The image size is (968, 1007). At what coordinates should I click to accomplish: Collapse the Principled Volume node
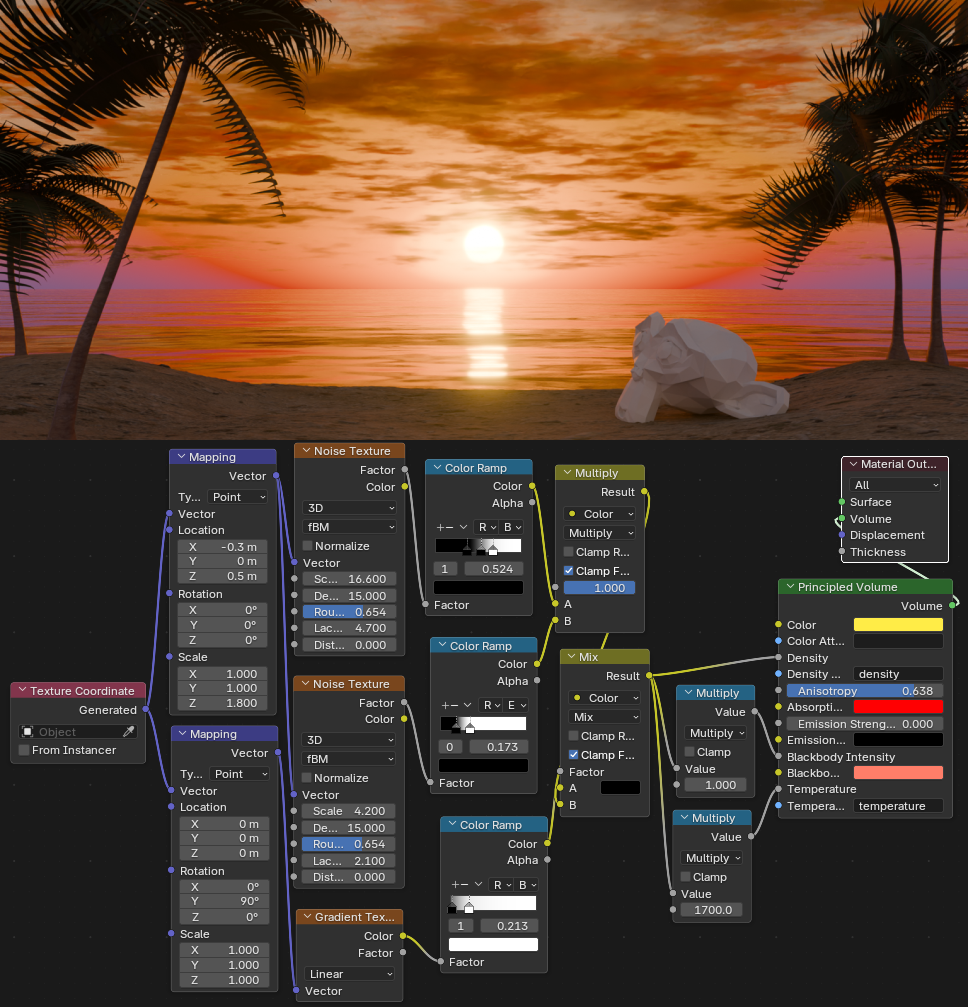coord(789,587)
